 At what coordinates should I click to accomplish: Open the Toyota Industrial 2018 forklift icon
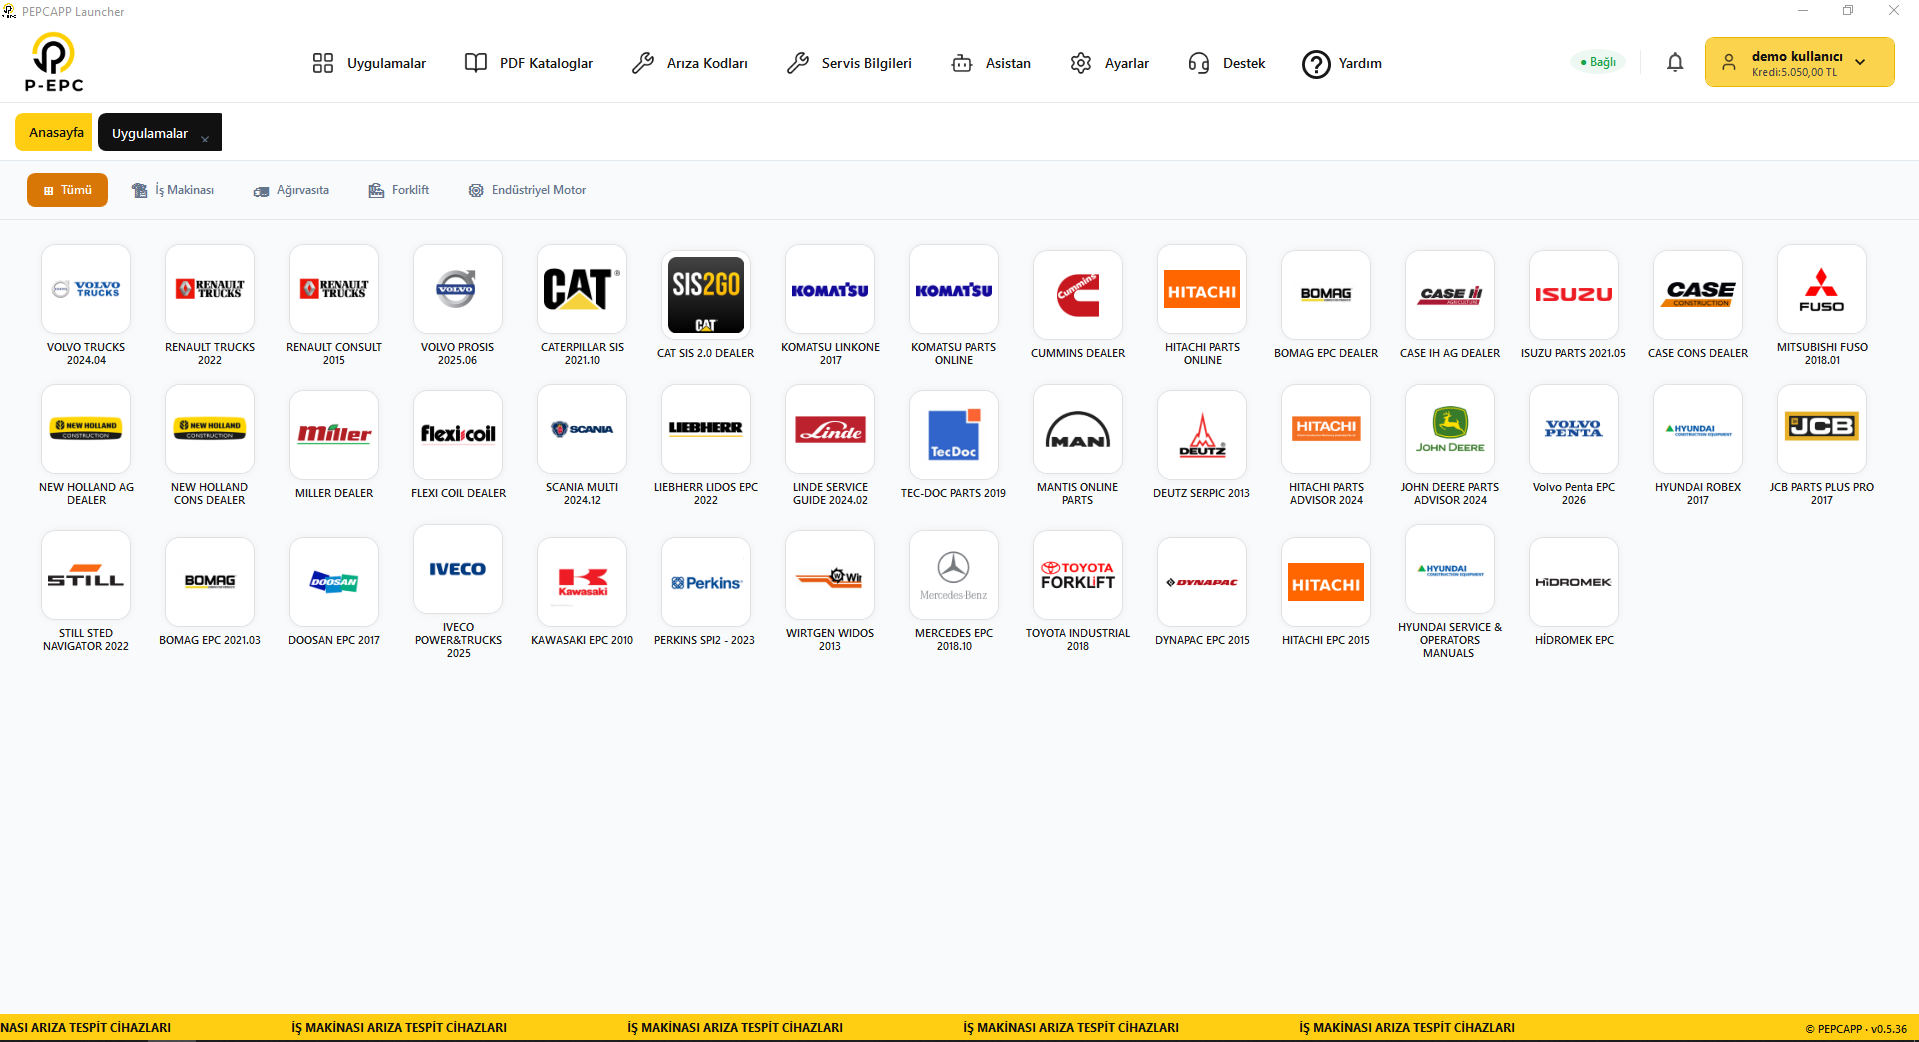pyautogui.click(x=1078, y=575)
